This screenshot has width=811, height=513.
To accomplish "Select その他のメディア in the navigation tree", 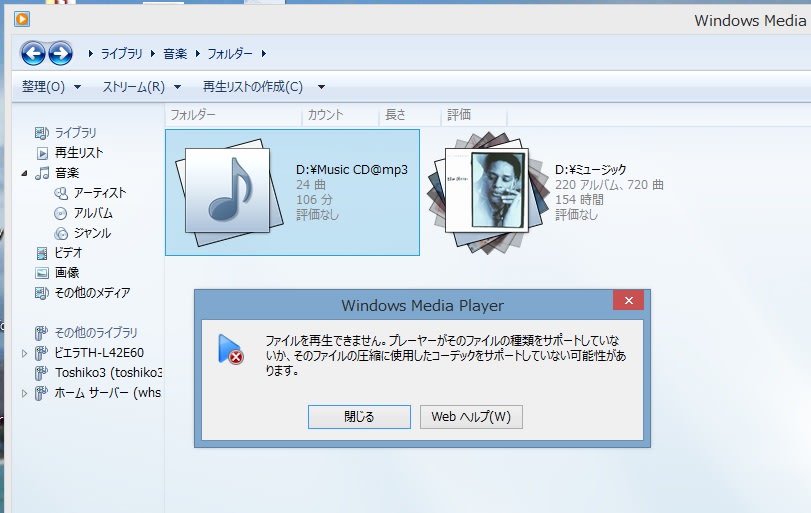I will coord(93,293).
